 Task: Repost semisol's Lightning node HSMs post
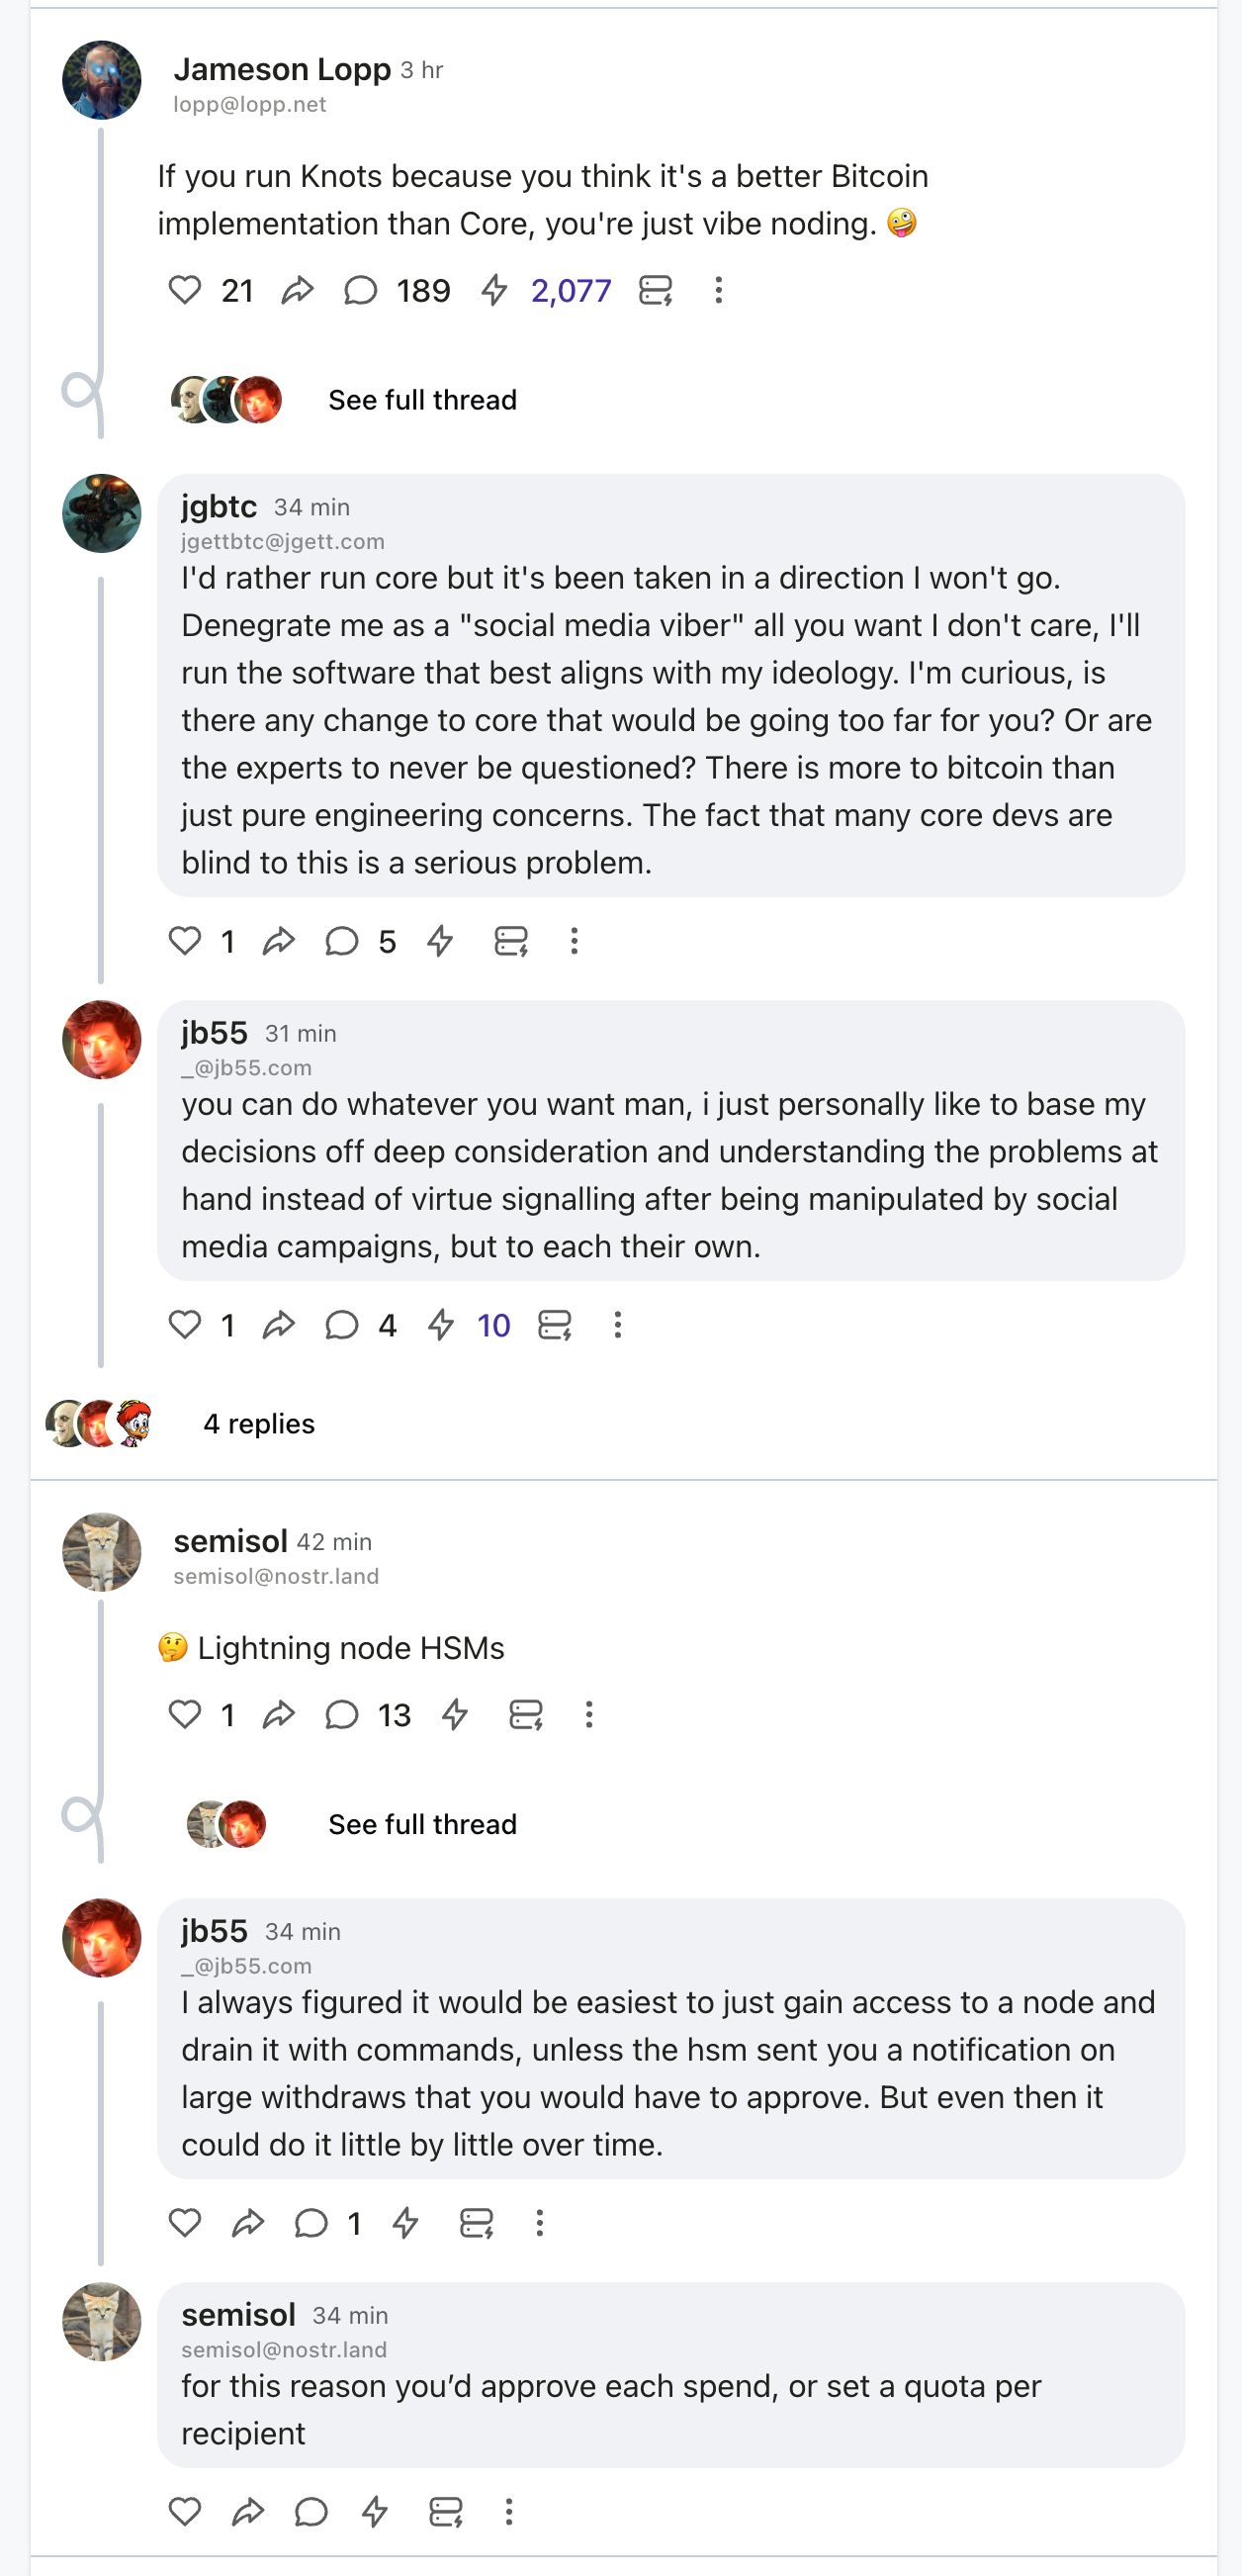point(279,1715)
